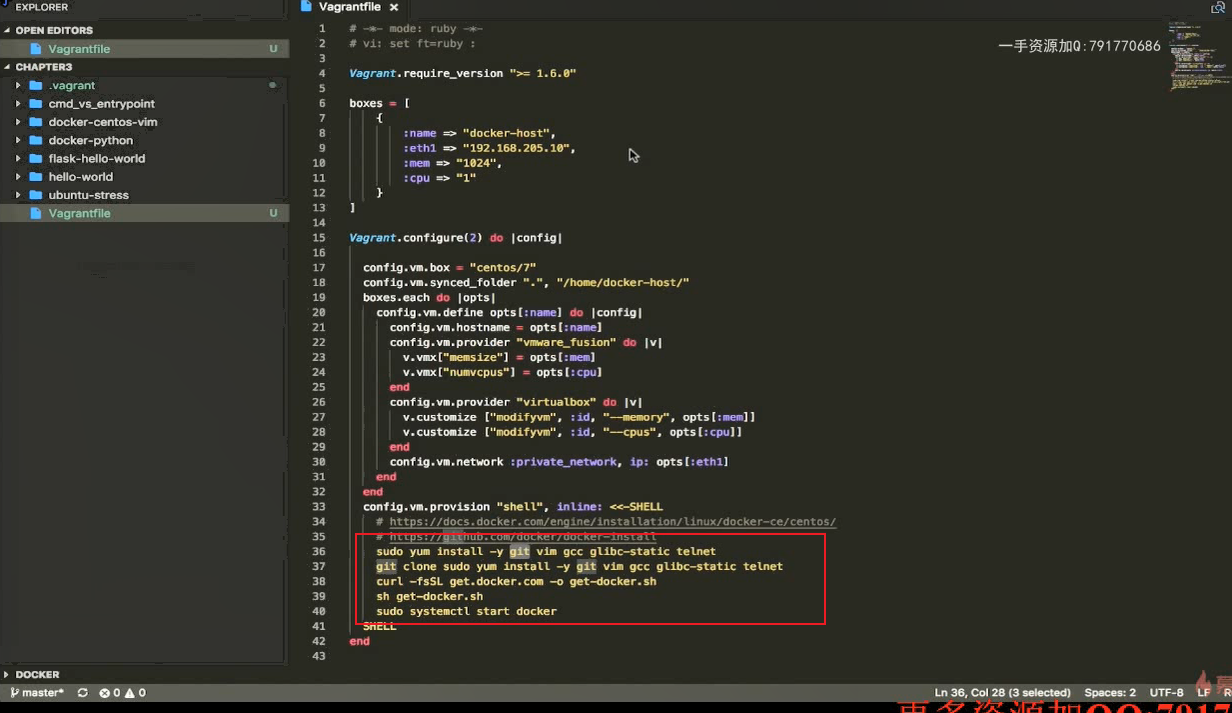Change the LF end-of-line sequence
This screenshot has width=1232, height=713.
pos(1204,692)
